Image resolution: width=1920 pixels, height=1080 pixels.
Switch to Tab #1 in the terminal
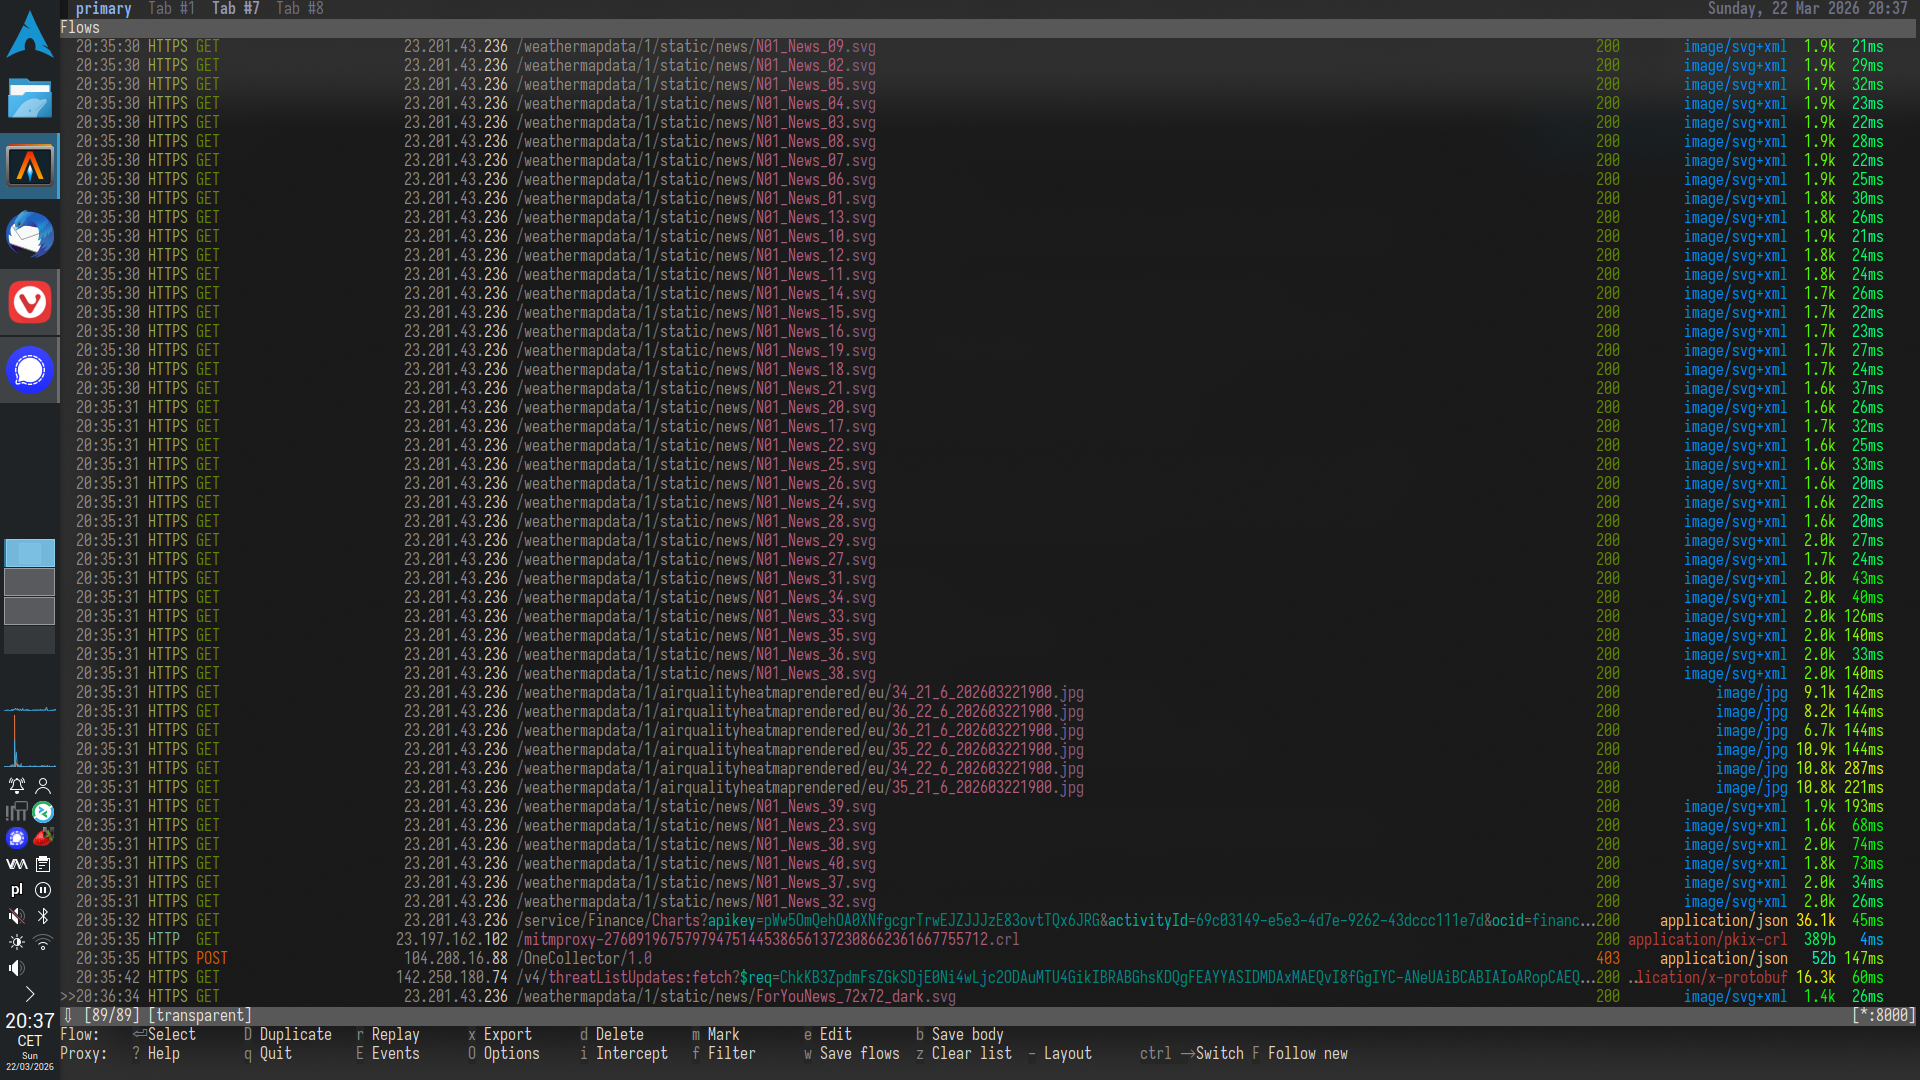click(170, 8)
